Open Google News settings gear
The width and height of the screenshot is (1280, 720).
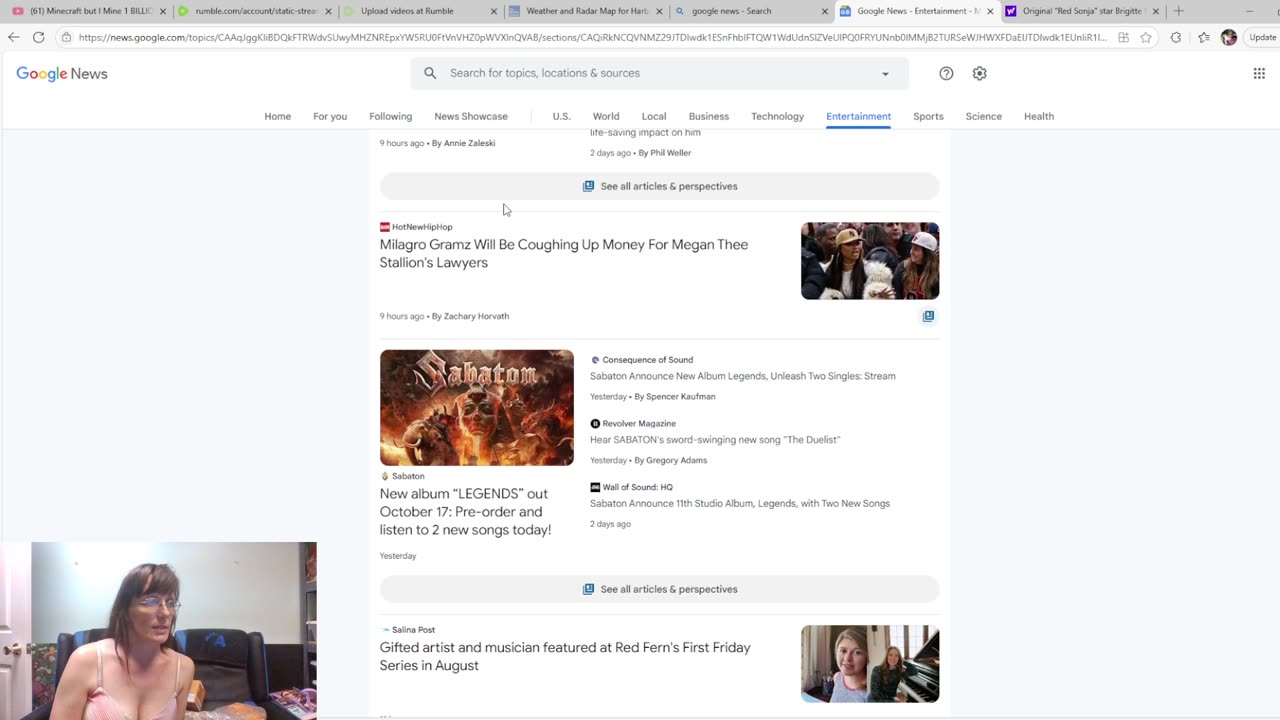point(980,73)
